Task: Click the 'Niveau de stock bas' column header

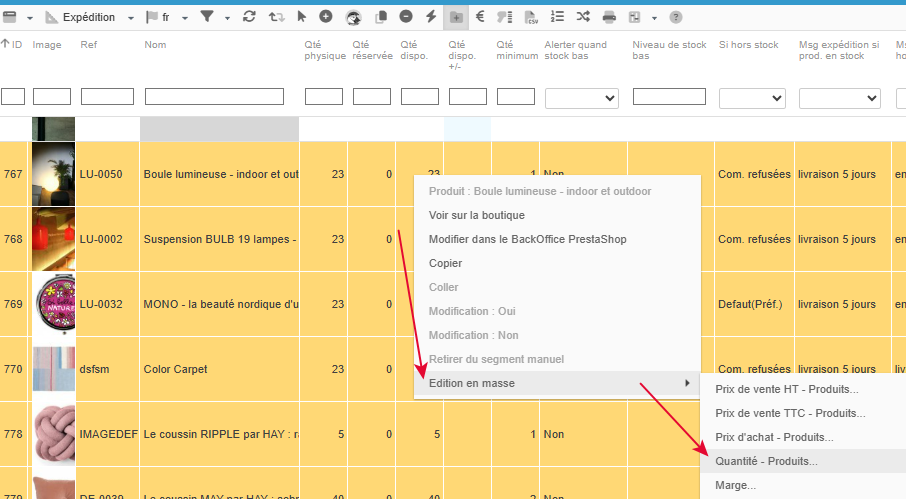Action: click(669, 50)
